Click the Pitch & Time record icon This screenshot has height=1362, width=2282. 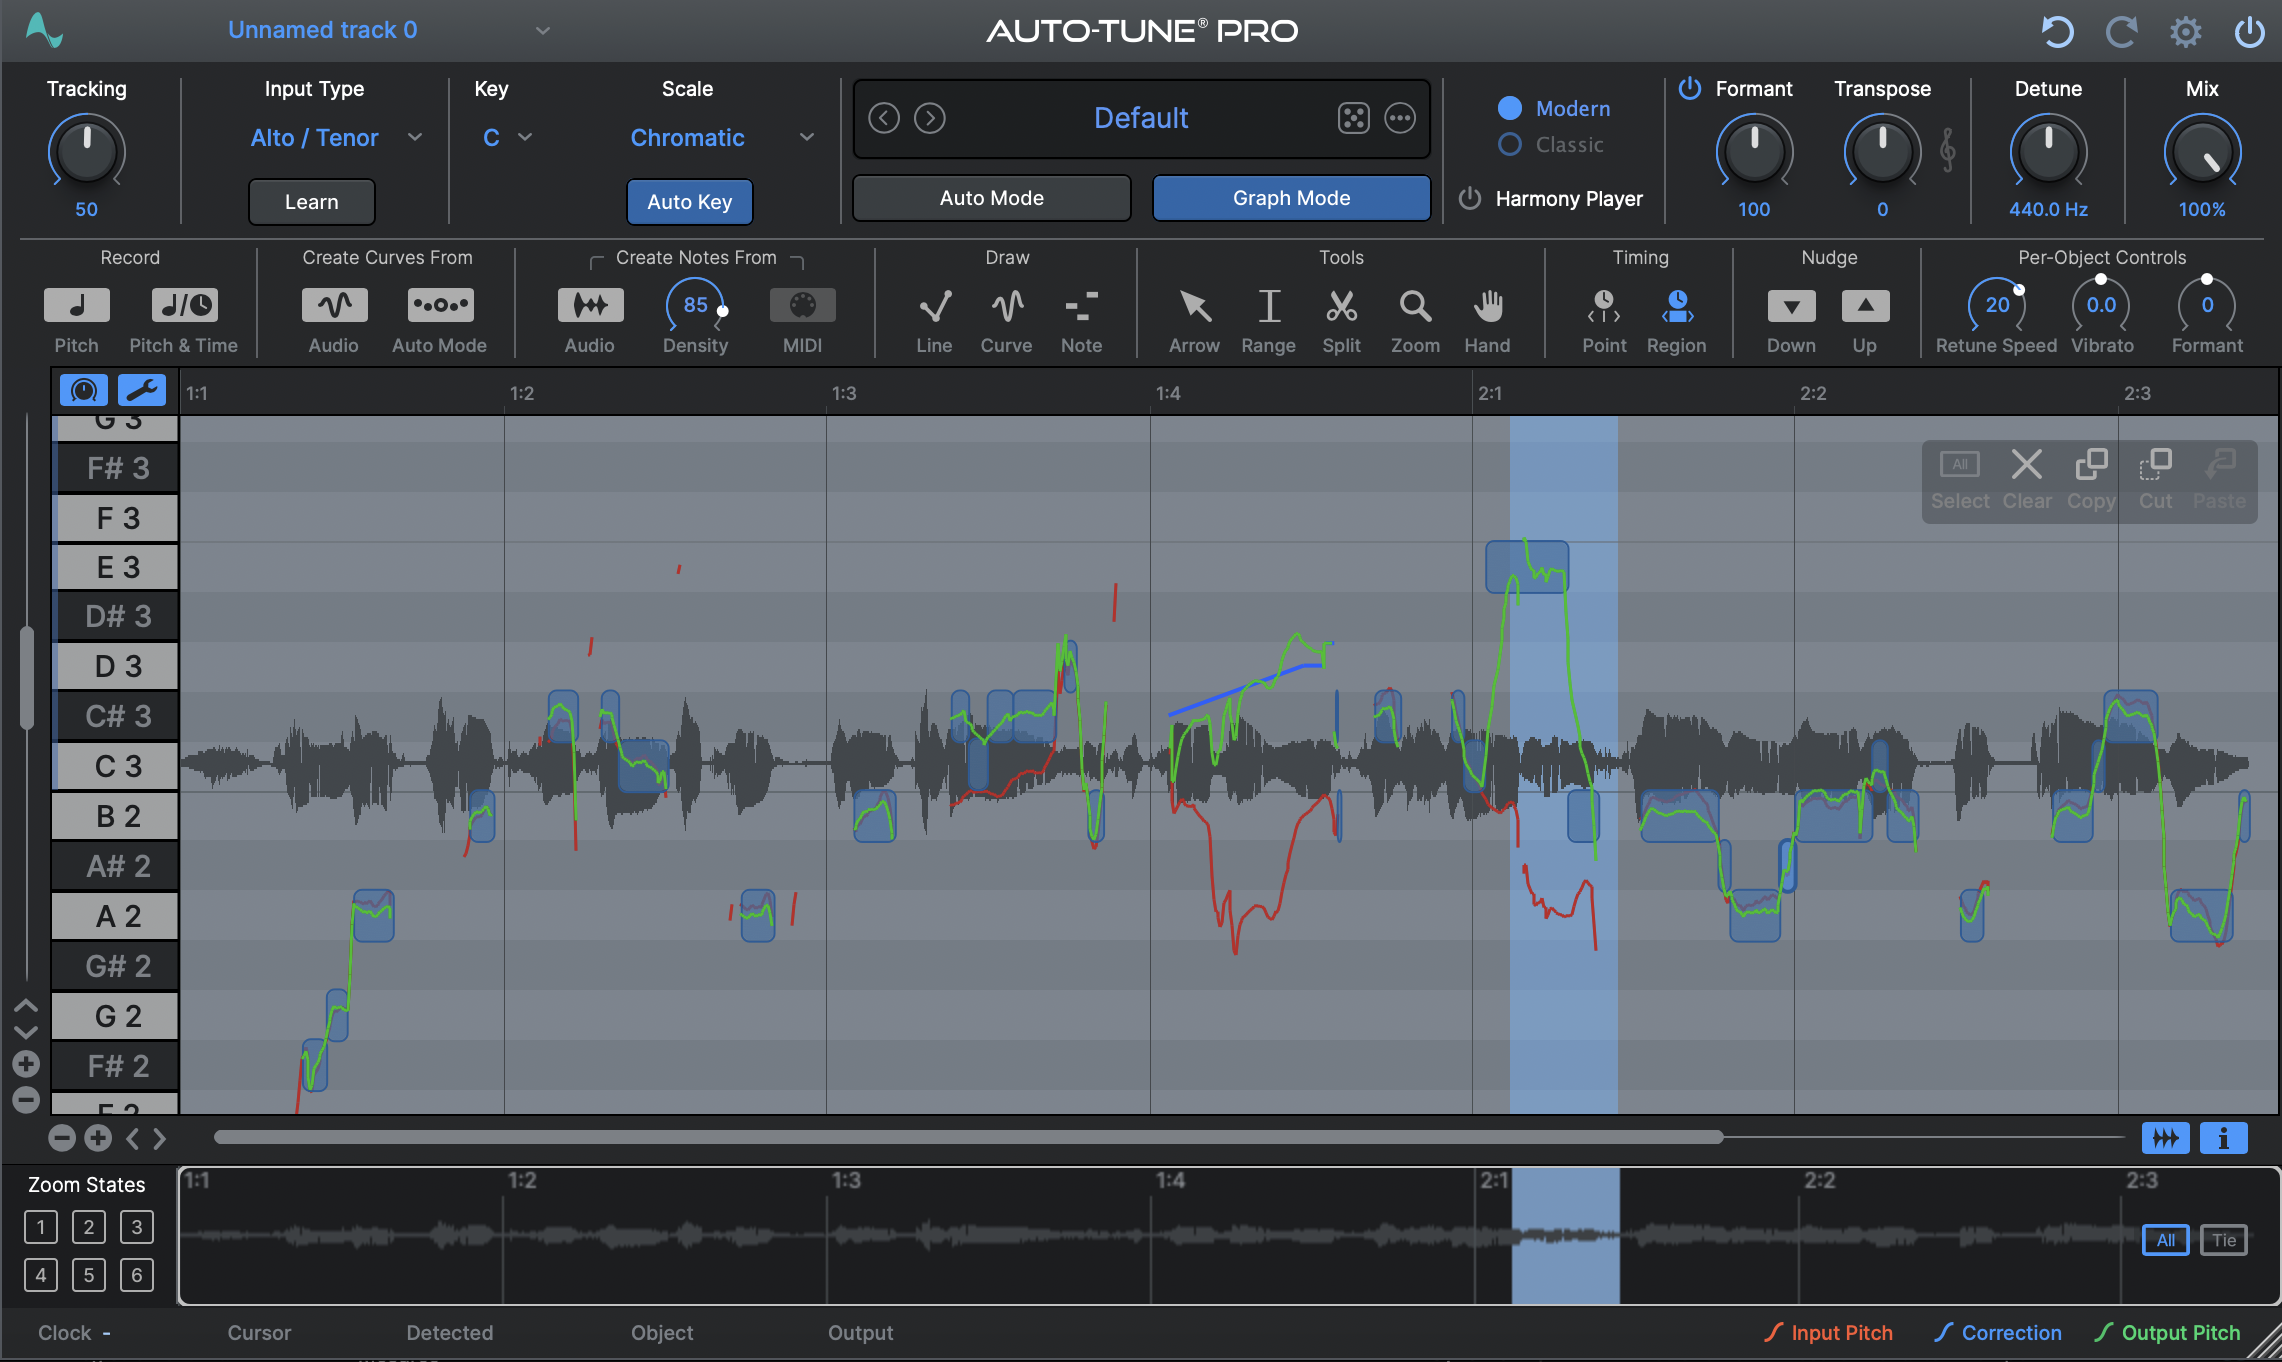184,306
